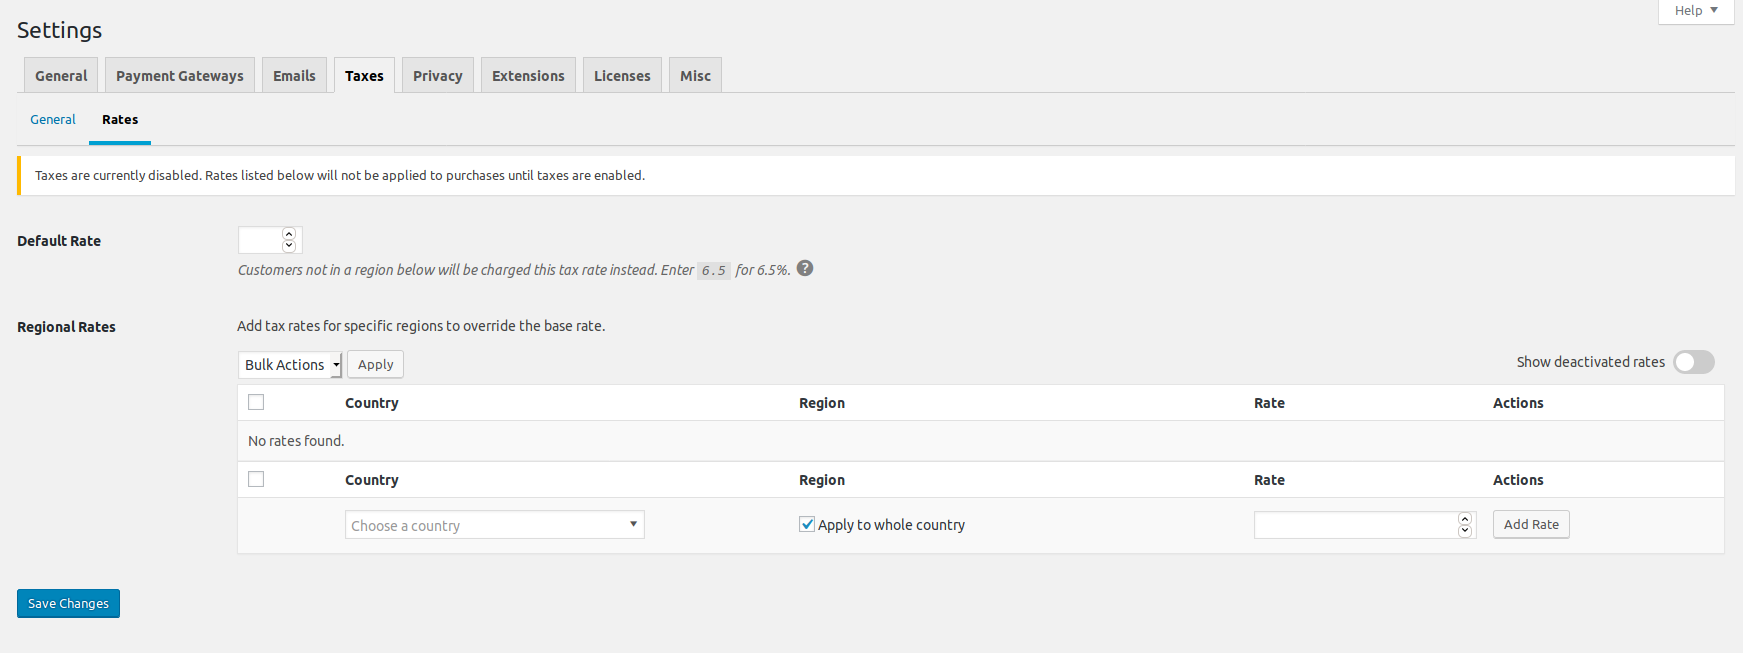Click the 'No rates found.' table row
1743x653 pixels.
click(x=981, y=441)
